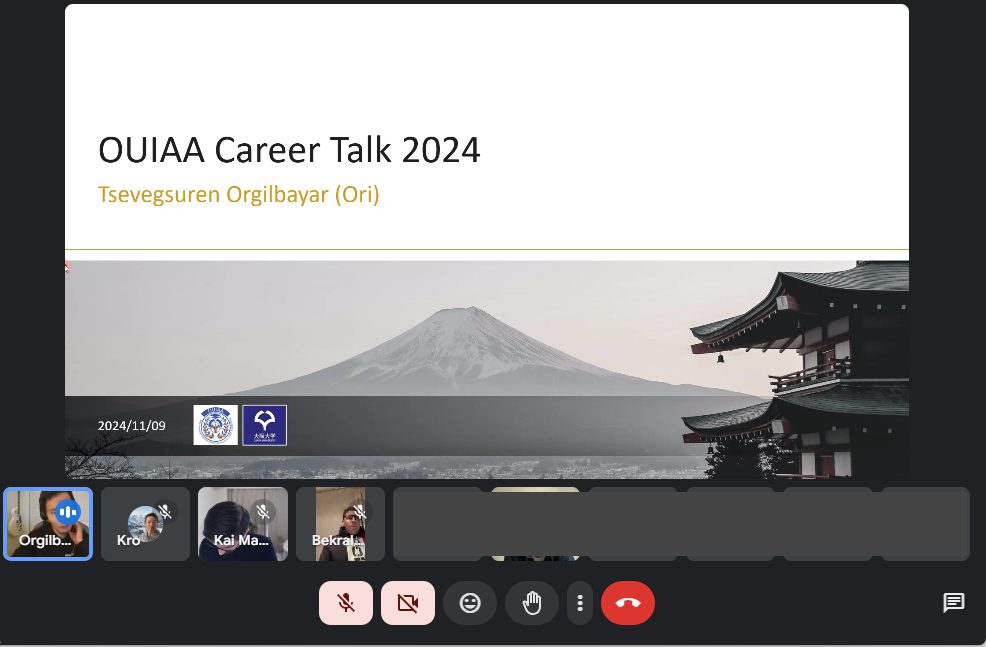The height and width of the screenshot is (647, 986).
Task: Open the chat panel
Action: click(954, 602)
